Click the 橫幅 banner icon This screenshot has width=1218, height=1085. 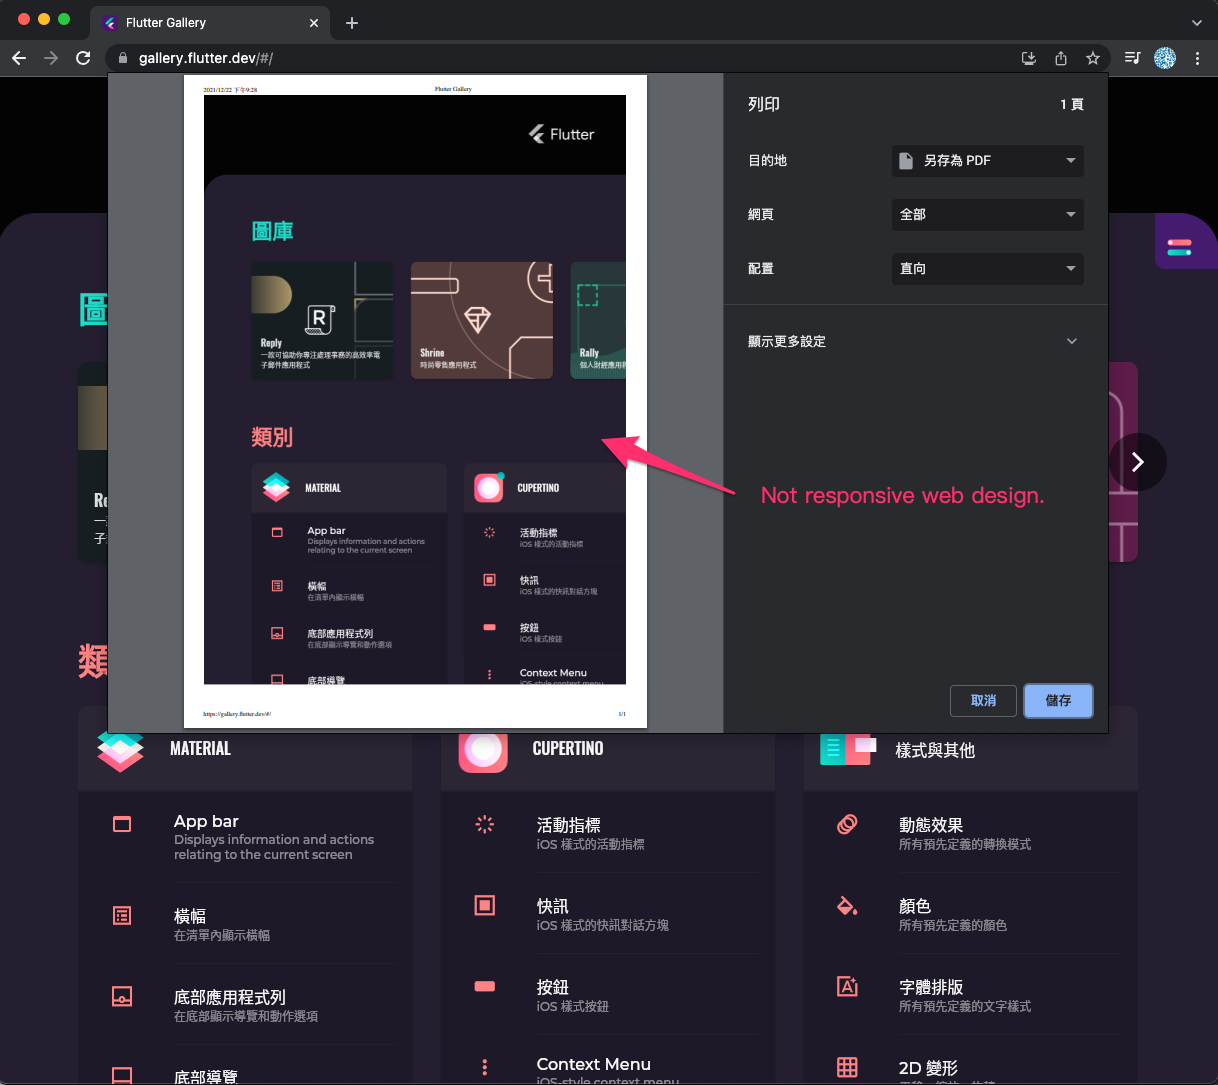(x=122, y=915)
